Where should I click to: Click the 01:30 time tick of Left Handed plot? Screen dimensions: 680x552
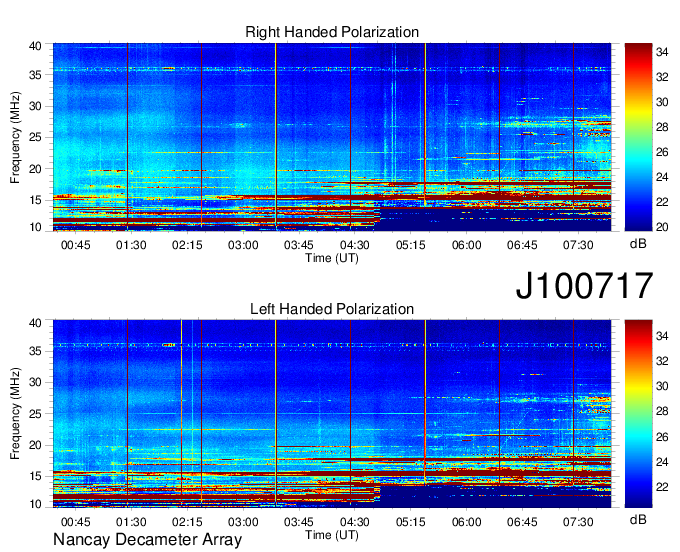[131, 522]
